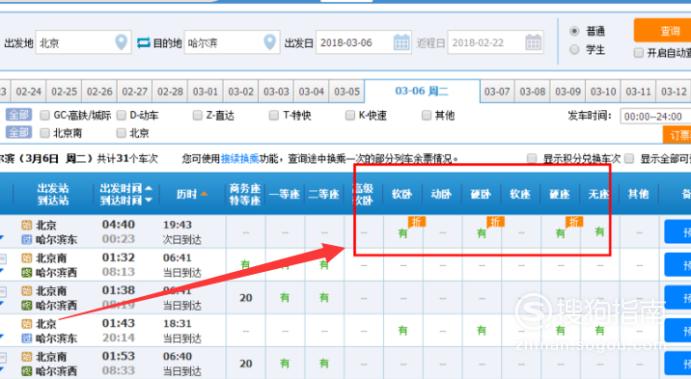
Task: Expand the 01:43 北京 train row arrow
Action: click(x=1, y=337)
